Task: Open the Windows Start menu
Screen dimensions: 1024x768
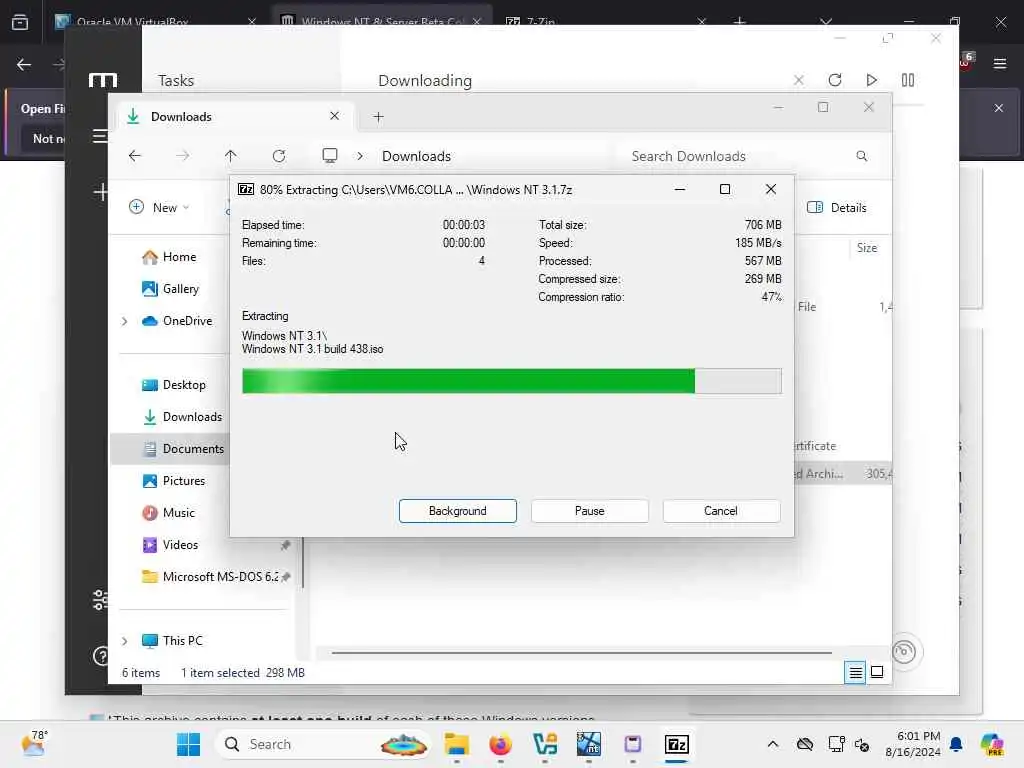Action: tap(189, 744)
